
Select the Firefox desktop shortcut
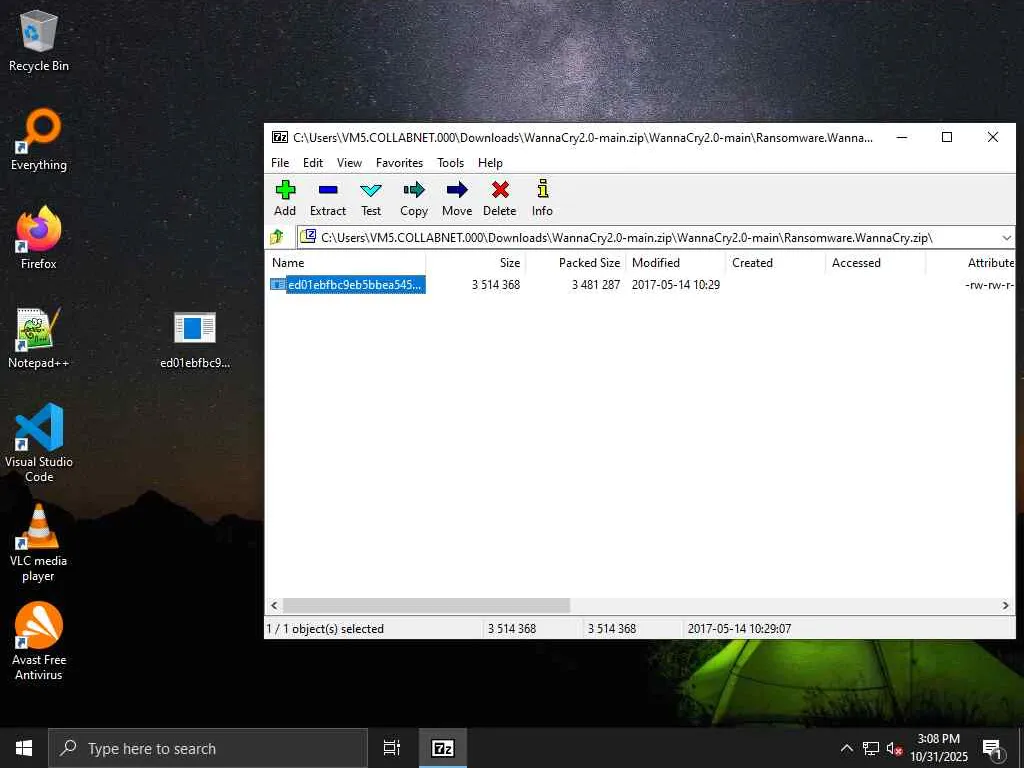coord(39,238)
